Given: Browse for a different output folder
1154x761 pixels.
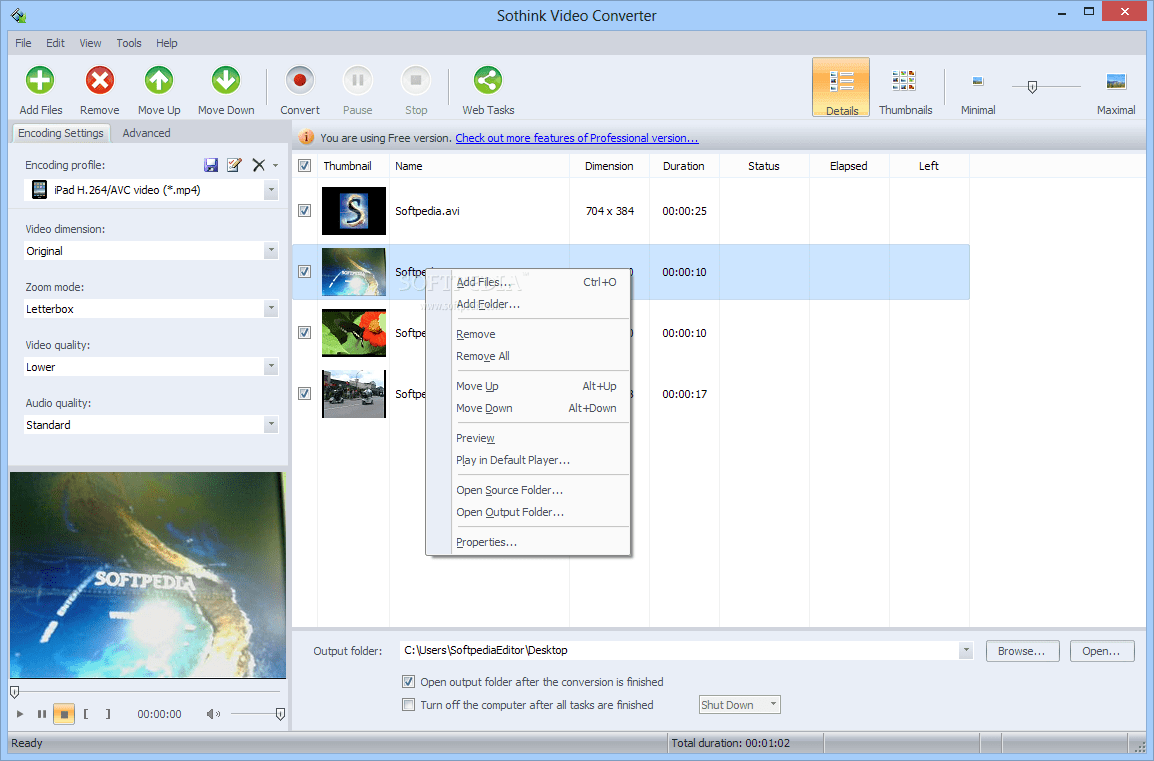Looking at the screenshot, I should (1022, 650).
